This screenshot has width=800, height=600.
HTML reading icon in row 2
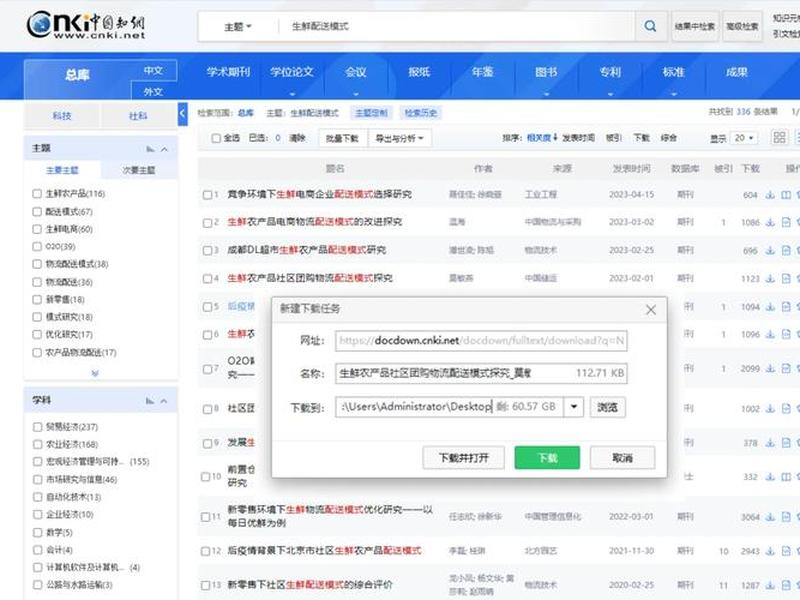coord(786,222)
